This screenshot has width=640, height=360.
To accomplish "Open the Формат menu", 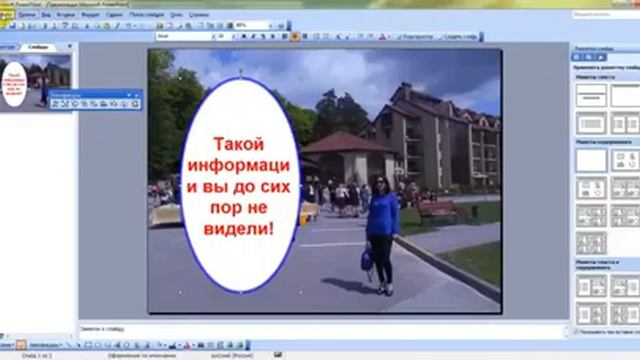I will pyautogui.click(x=90, y=15).
